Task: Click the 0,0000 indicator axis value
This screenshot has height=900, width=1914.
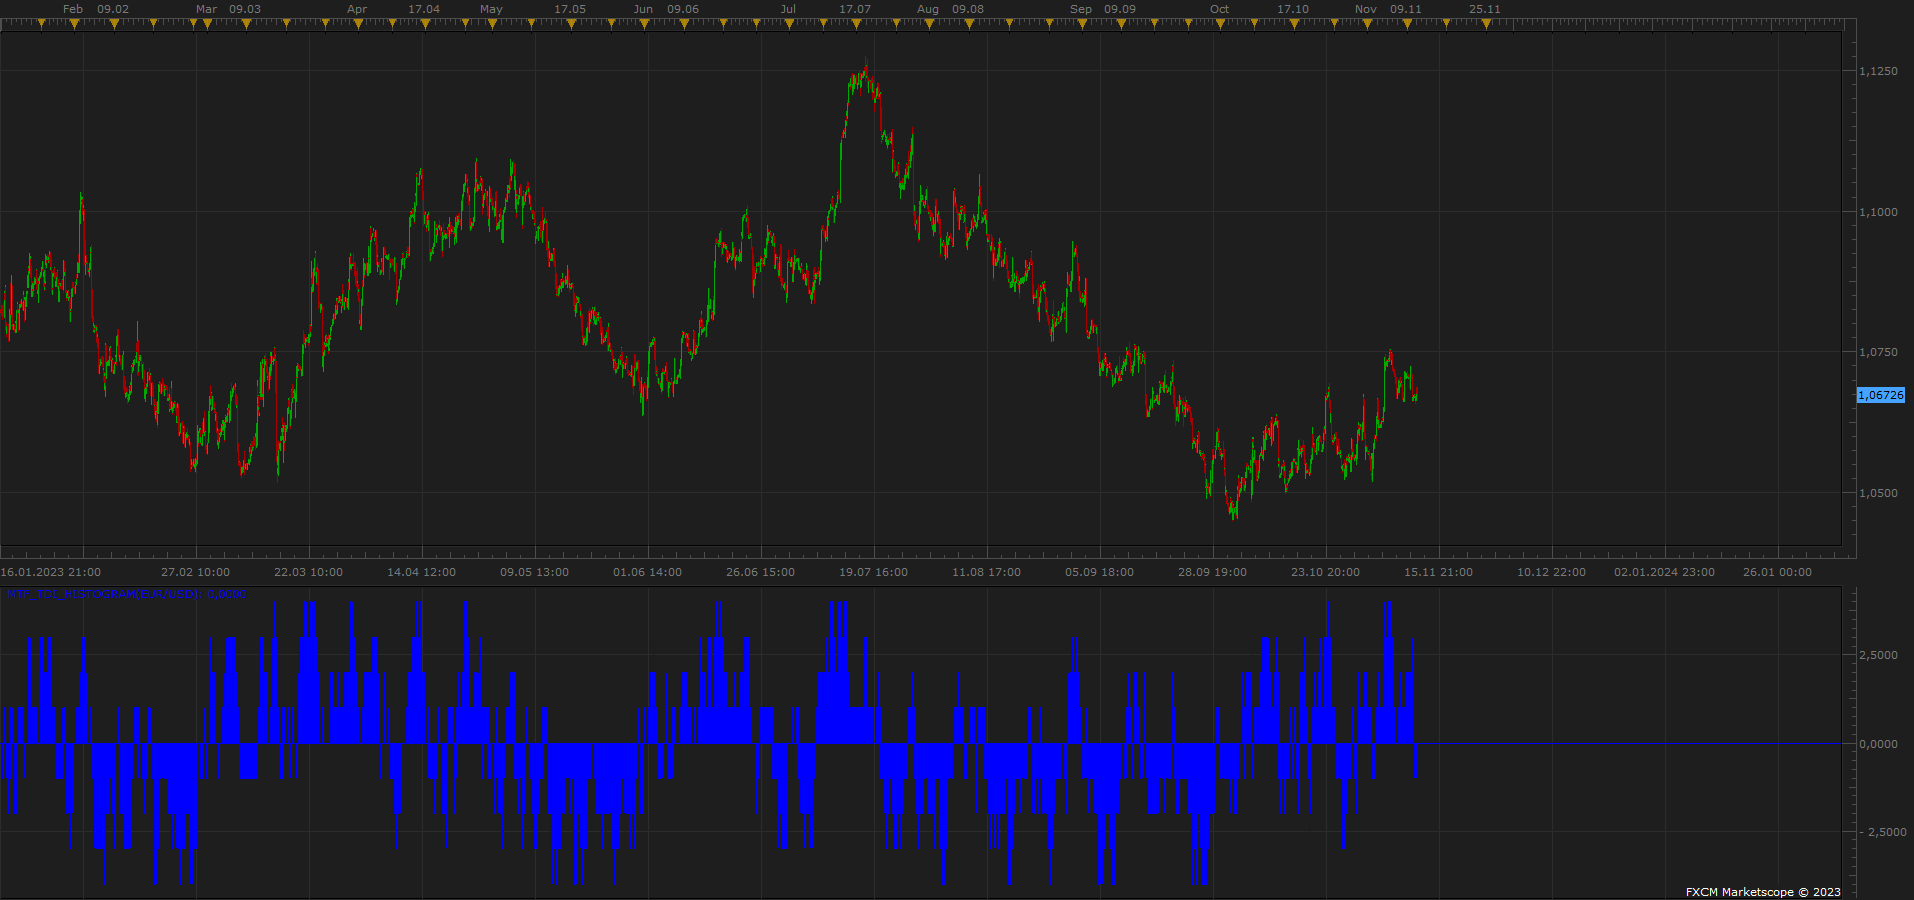Action: tap(1878, 744)
